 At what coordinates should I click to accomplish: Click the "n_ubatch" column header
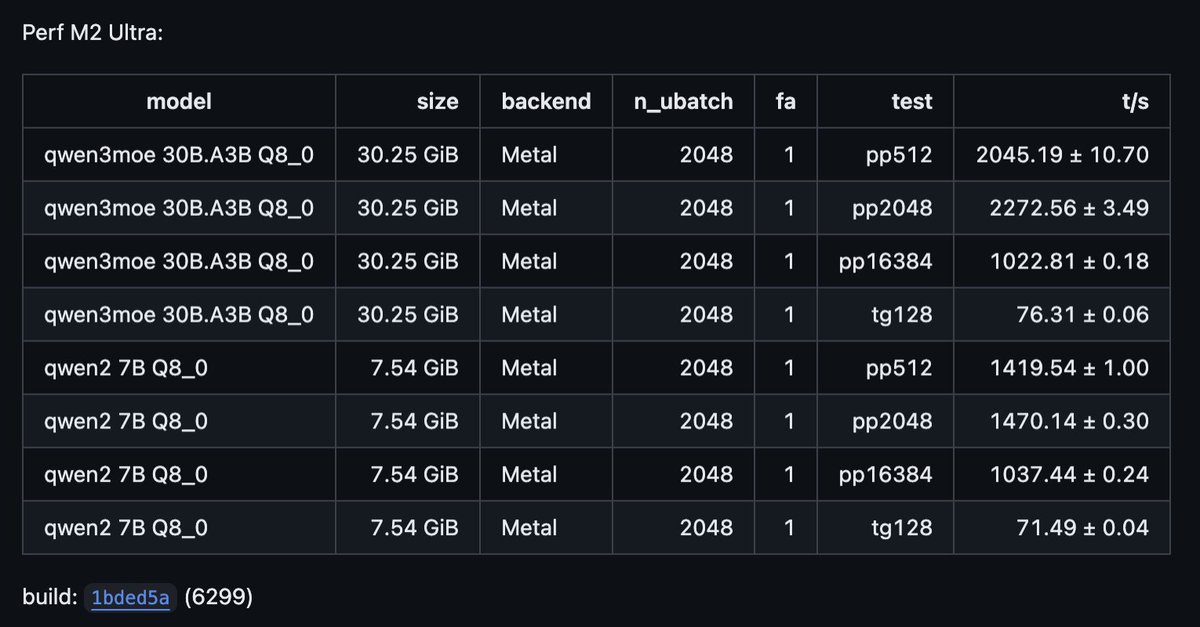click(683, 101)
